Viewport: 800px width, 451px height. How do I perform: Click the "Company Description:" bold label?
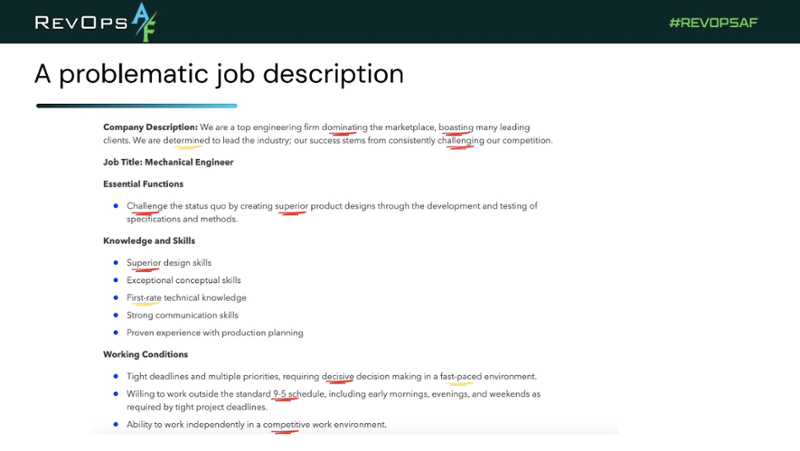point(150,127)
